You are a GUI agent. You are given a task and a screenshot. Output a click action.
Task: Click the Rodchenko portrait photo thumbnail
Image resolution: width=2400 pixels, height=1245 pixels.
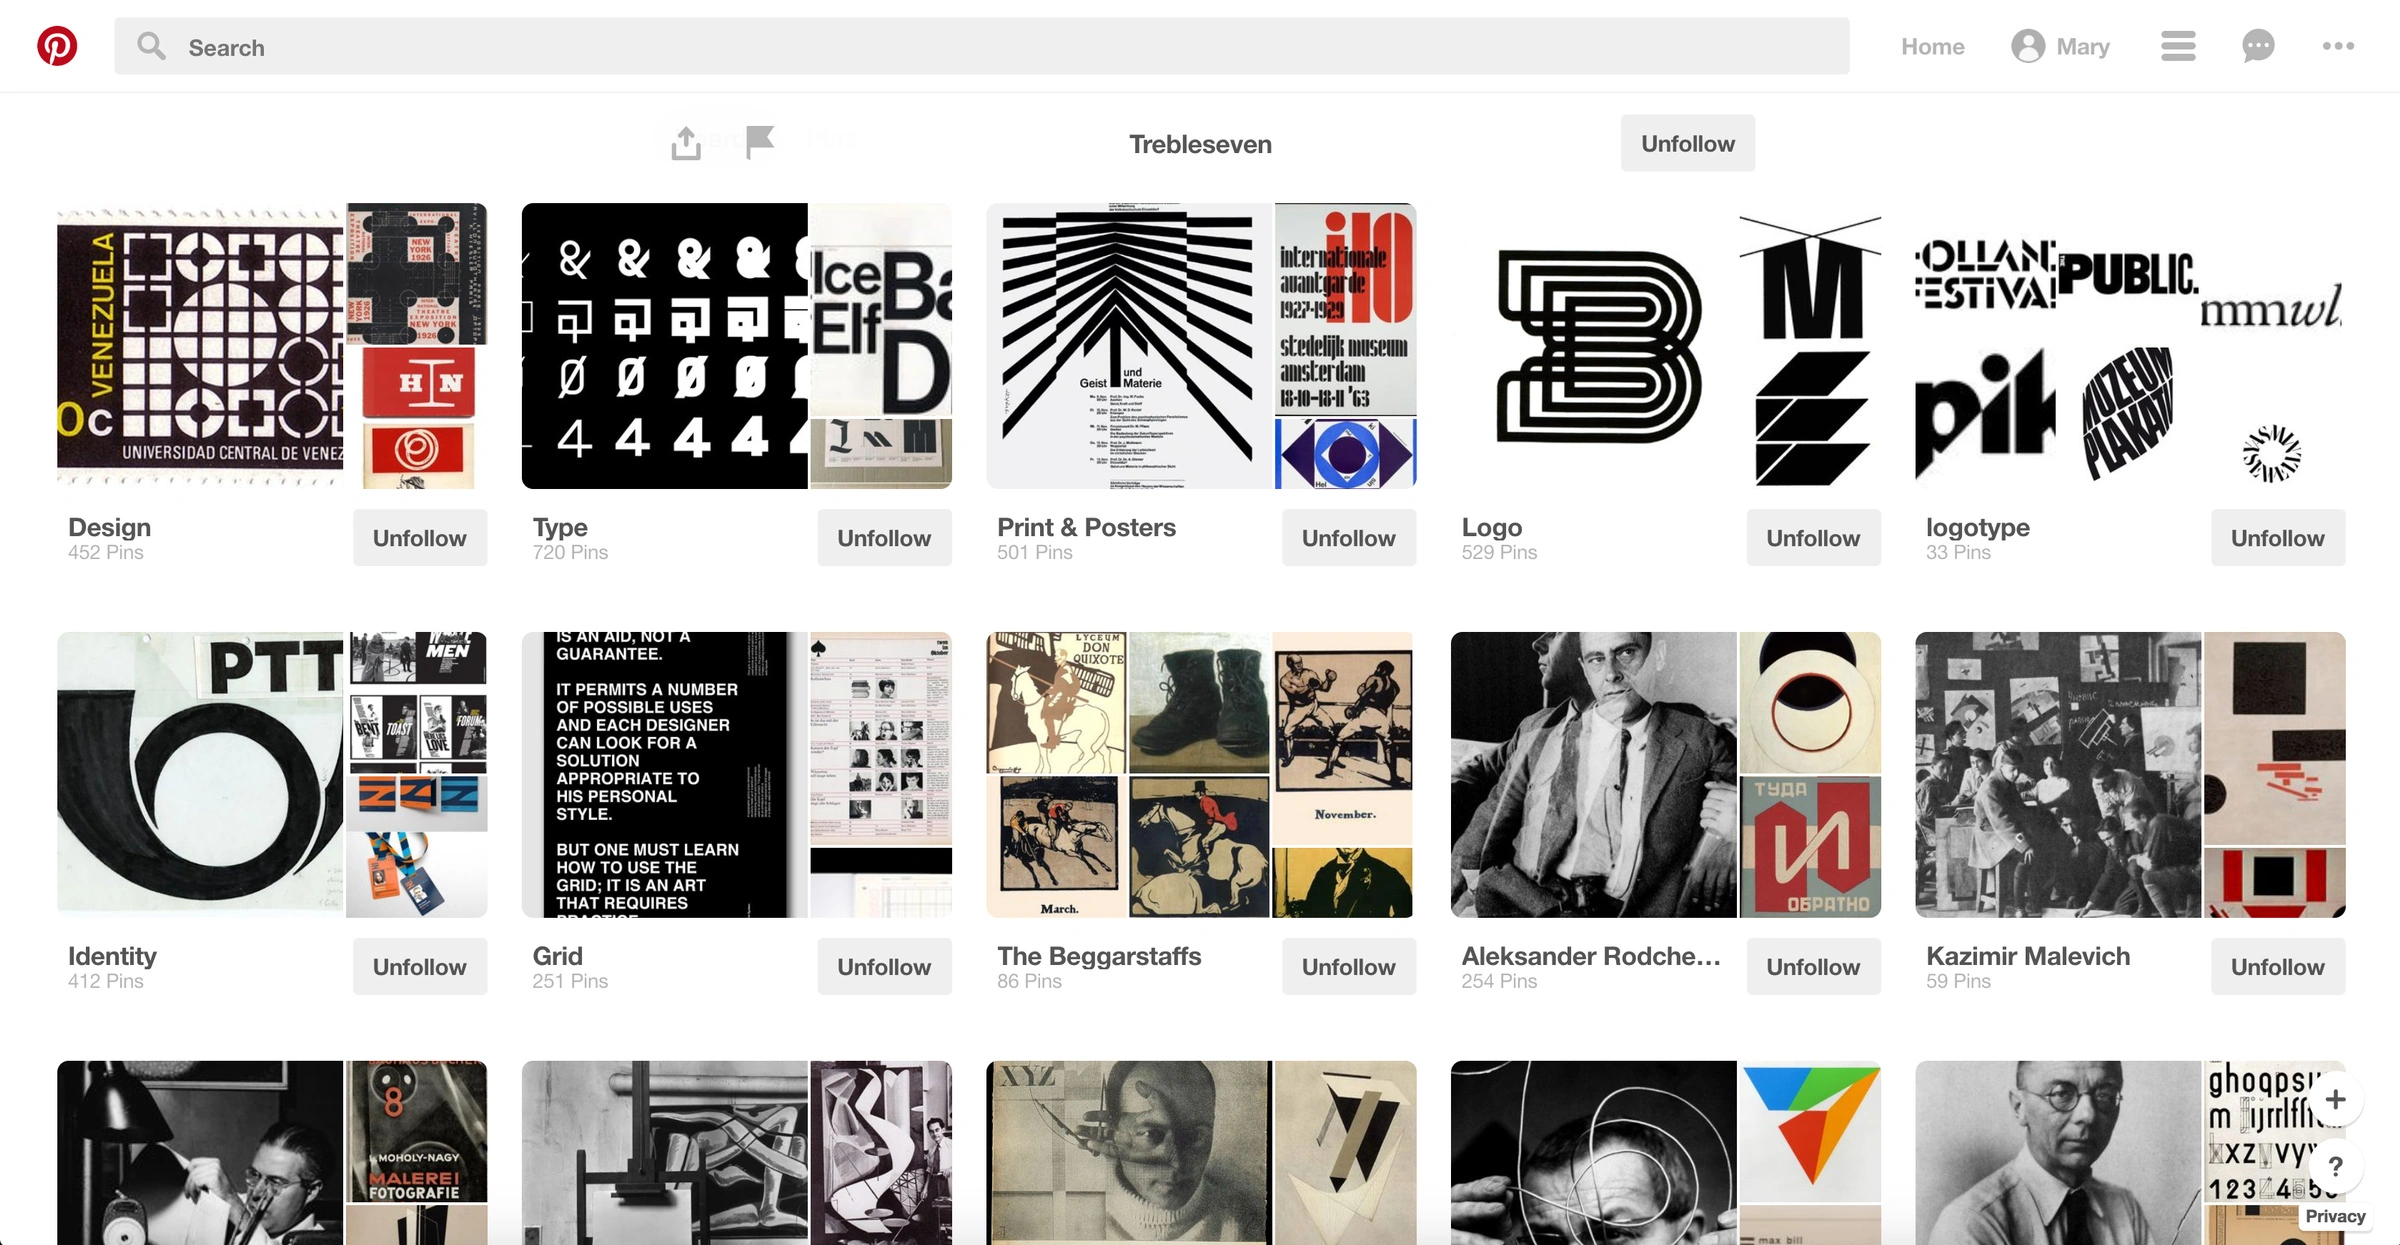pyautogui.click(x=1593, y=774)
